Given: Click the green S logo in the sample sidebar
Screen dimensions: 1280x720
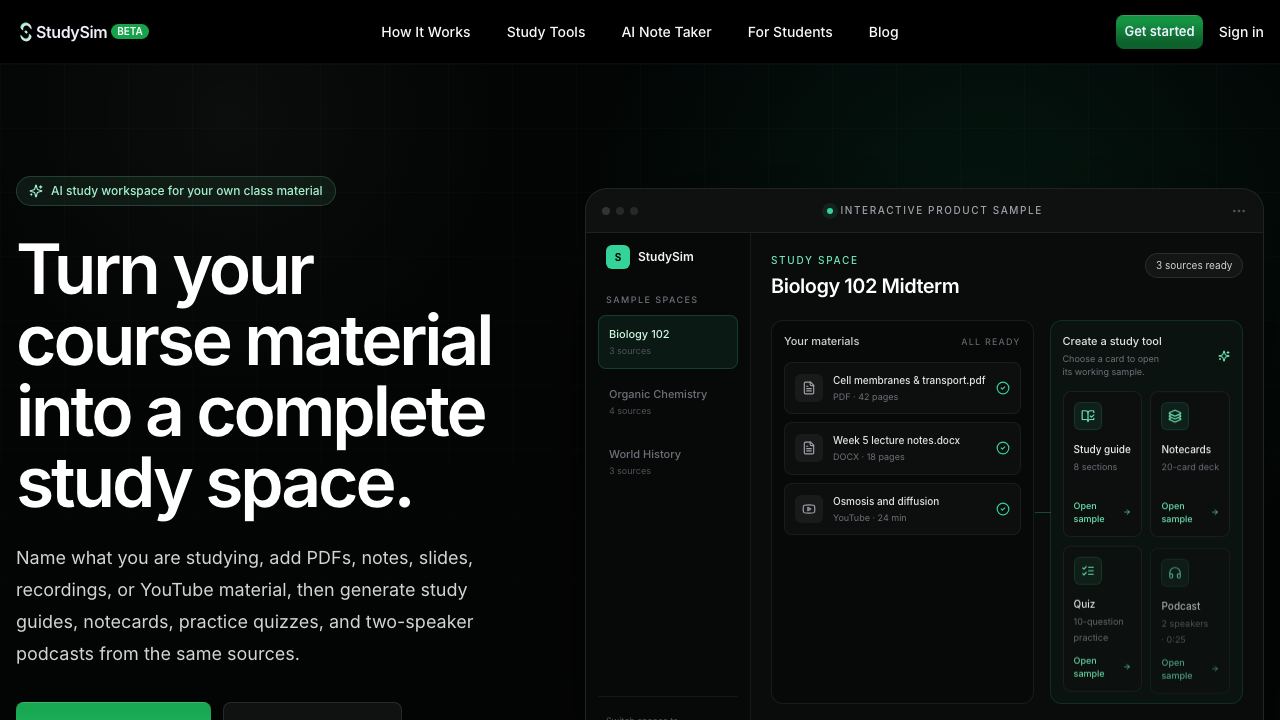Looking at the screenshot, I should click(x=618, y=257).
